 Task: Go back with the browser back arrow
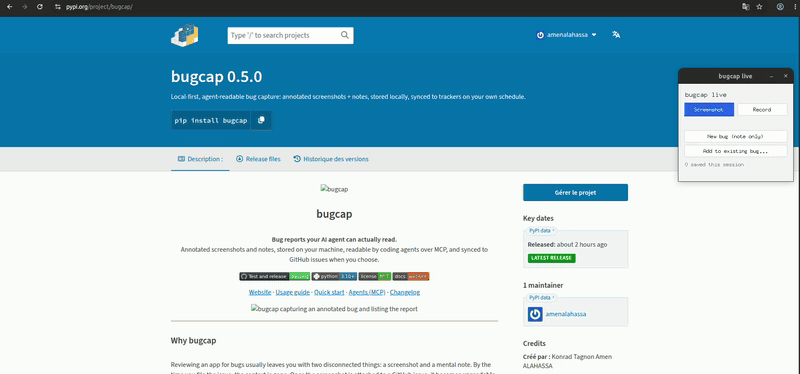(x=10, y=7)
